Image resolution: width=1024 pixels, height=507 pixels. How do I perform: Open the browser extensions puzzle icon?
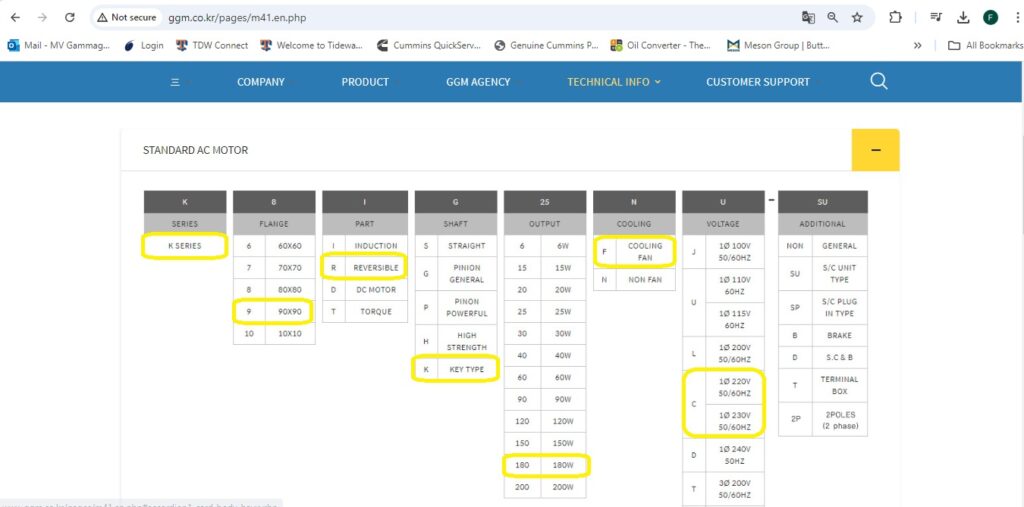pos(895,17)
